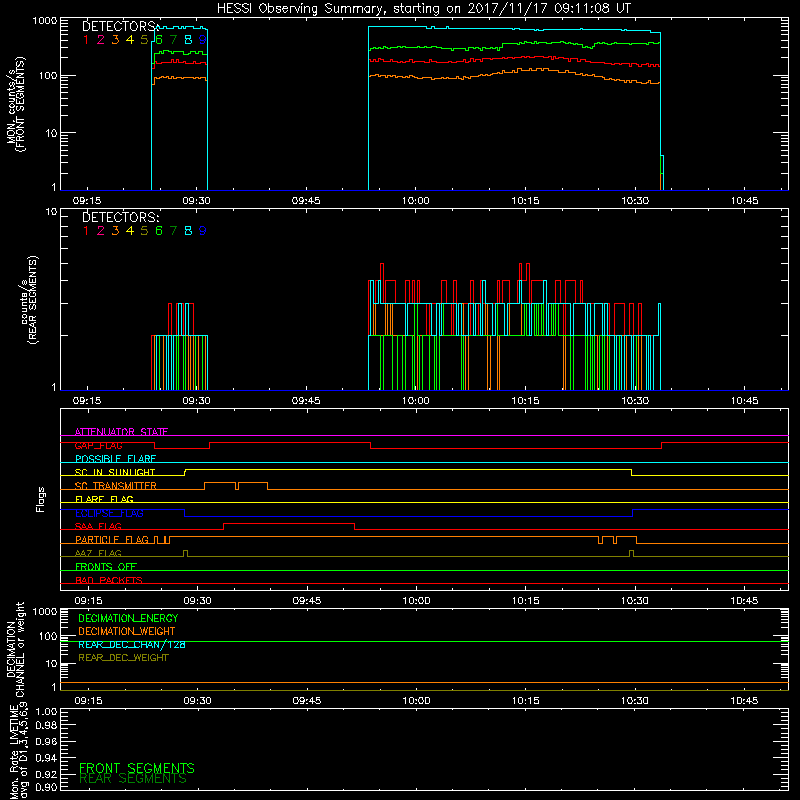Click the 0.94 tick on the livetime axis
800x800 pixels.
(46, 758)
